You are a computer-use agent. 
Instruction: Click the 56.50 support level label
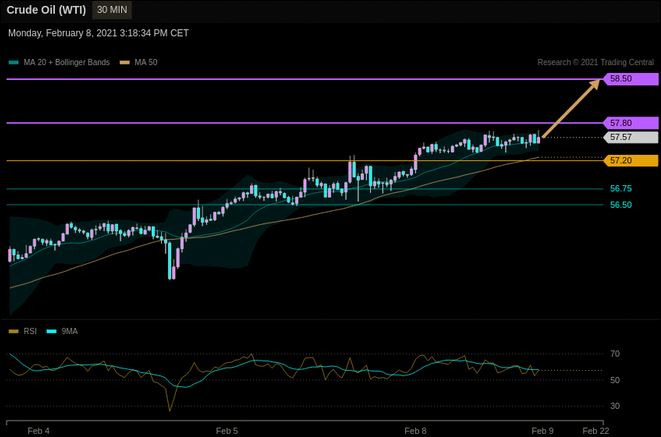[621, 205]
